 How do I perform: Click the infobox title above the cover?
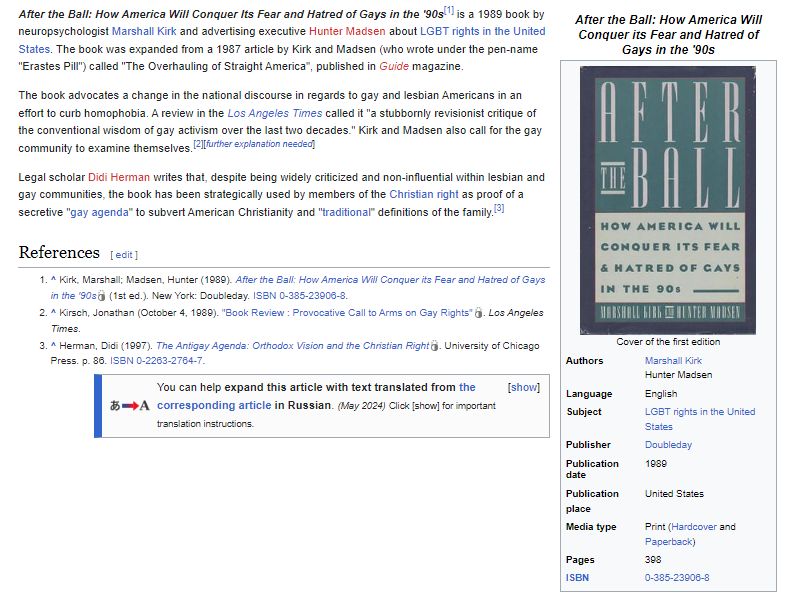click(x=668, y=35)
